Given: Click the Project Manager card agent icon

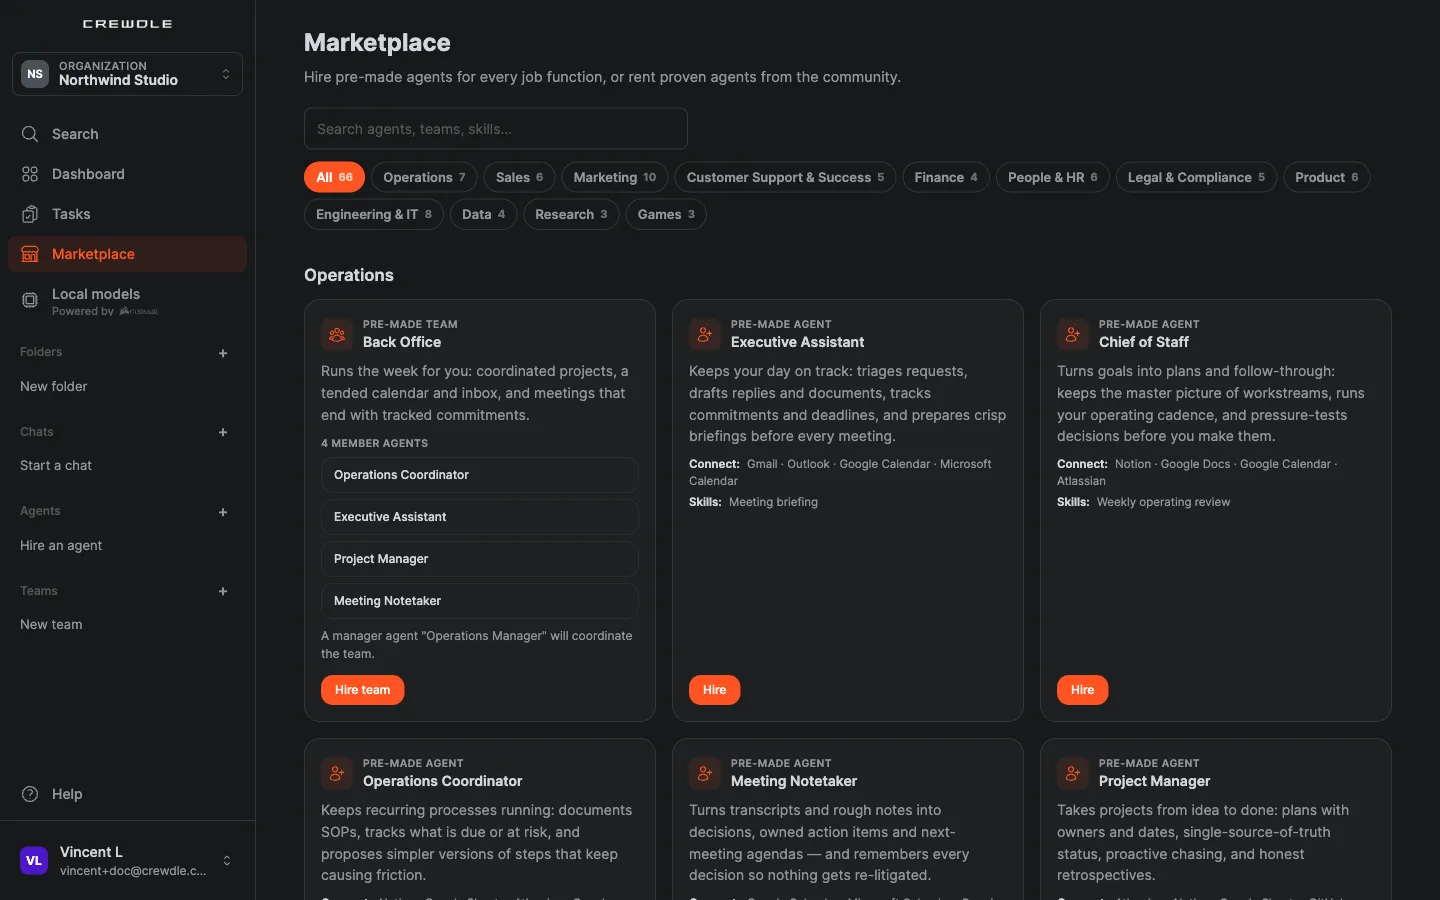Looking at the screenshot, I should (x=1073, y=773).
